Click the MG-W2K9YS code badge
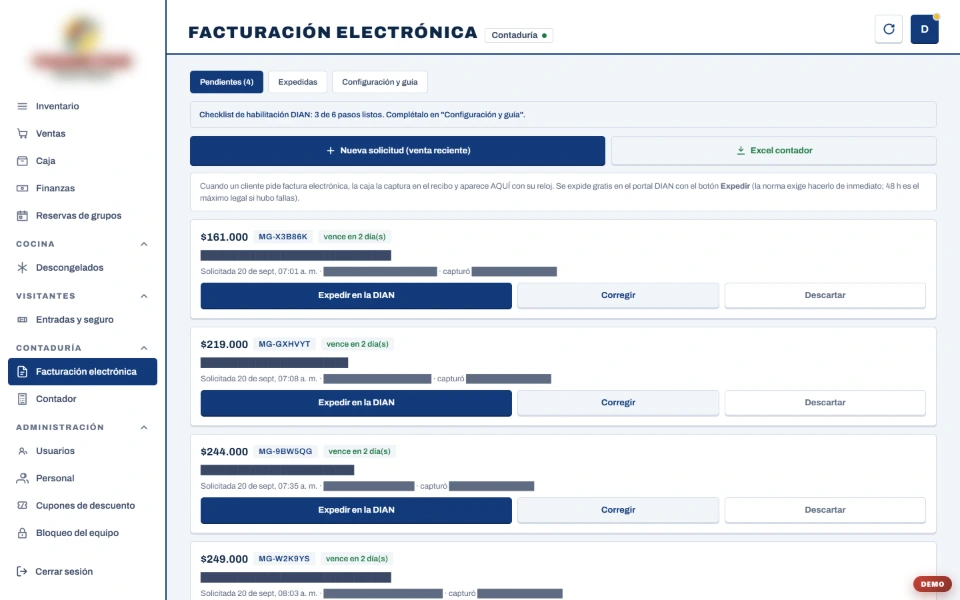 click(284, 559)
